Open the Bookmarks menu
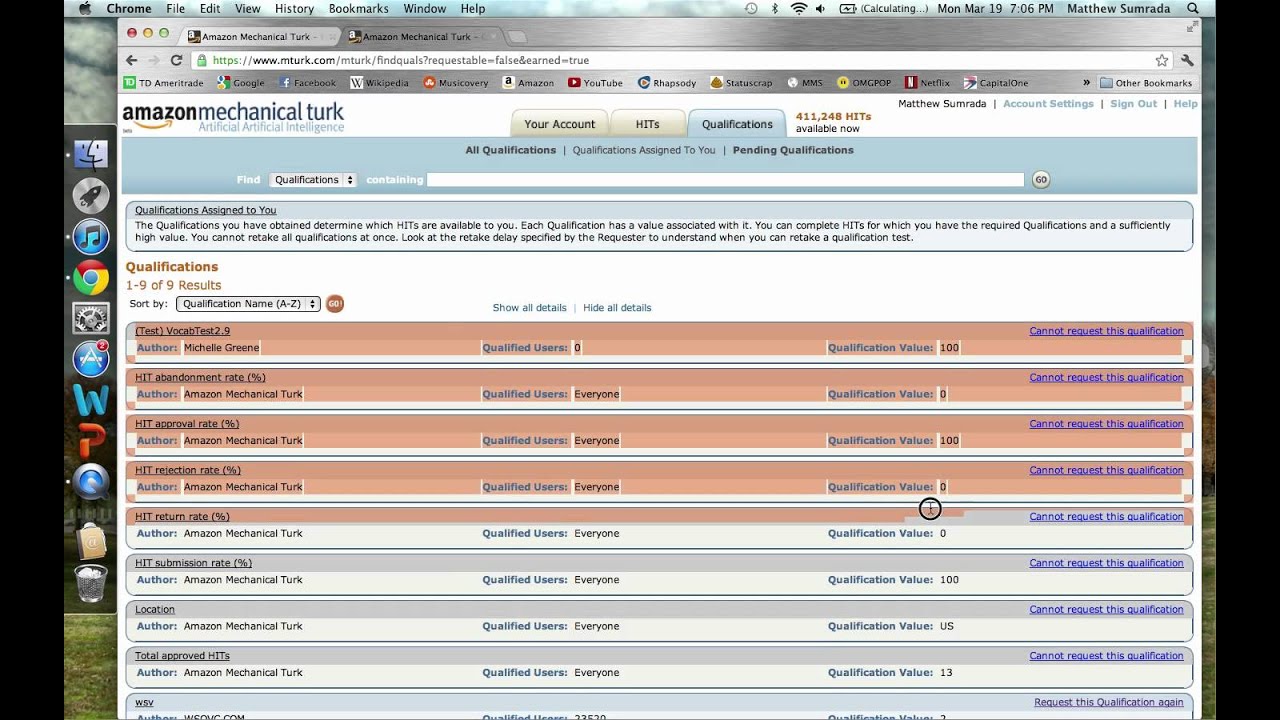The image size is (1280, 720). [x=358, y=8]
